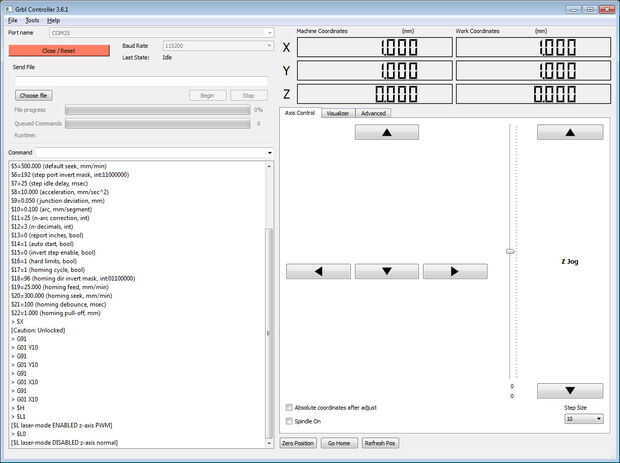Click the Close / Reset button
The image size is (620, 463).
(59, 51)
